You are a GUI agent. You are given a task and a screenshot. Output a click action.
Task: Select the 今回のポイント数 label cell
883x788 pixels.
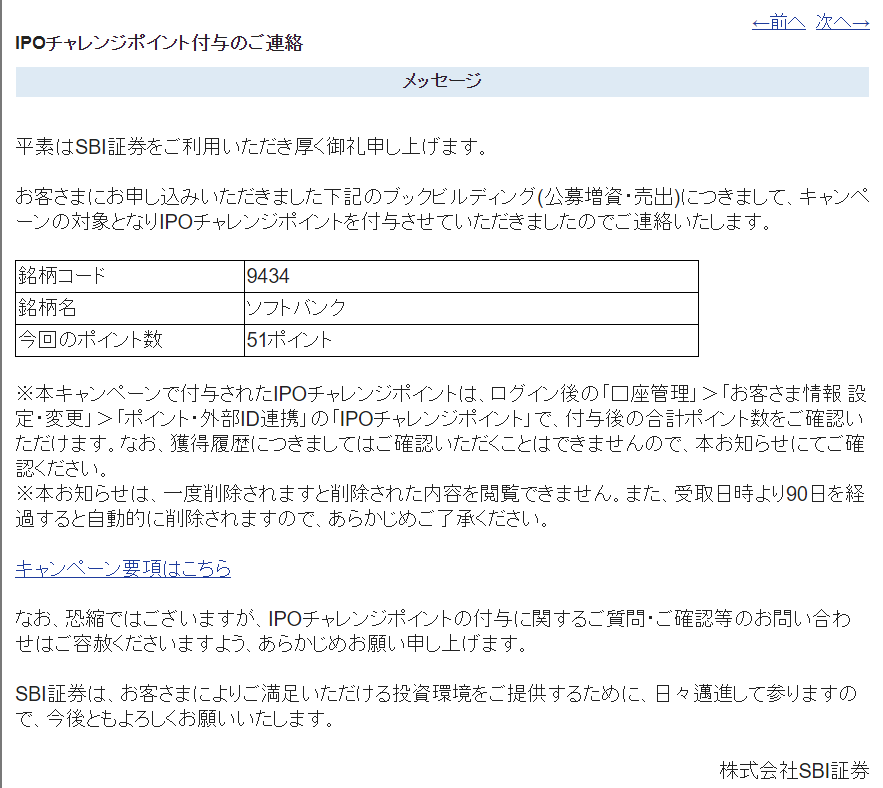[130, 340]
